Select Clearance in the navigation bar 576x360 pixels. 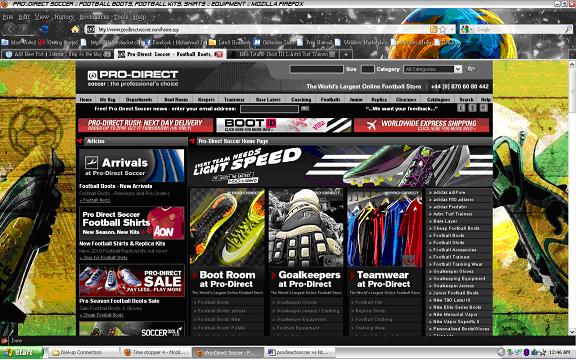pos(406,100)
